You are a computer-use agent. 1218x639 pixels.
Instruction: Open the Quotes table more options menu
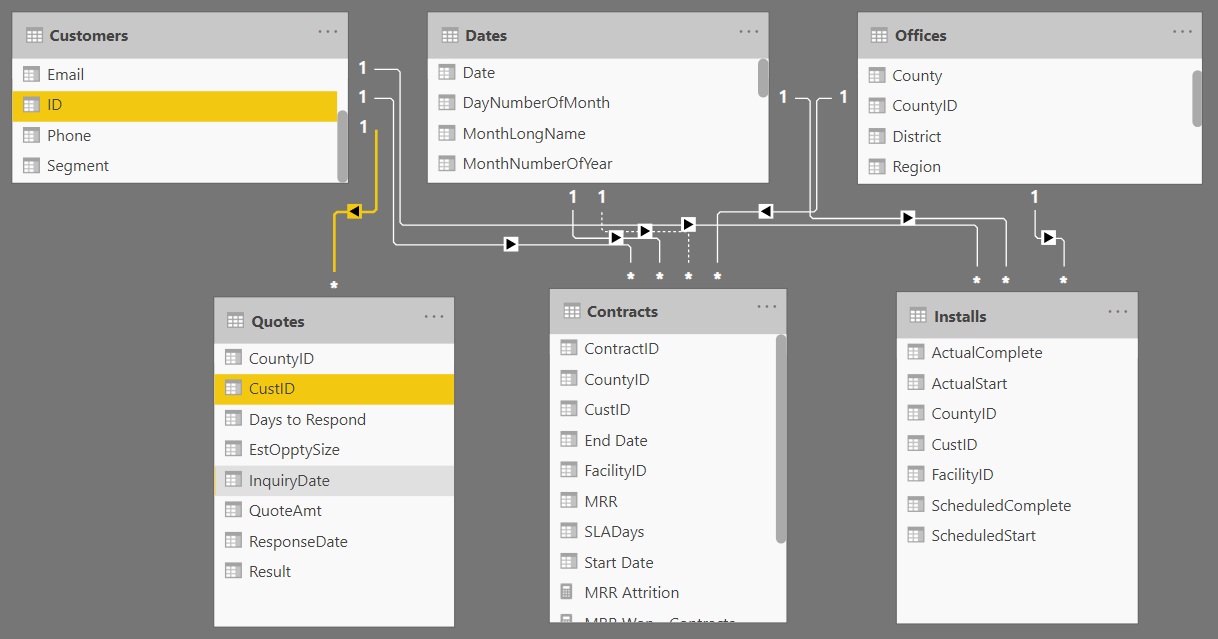tap(434, 317)
